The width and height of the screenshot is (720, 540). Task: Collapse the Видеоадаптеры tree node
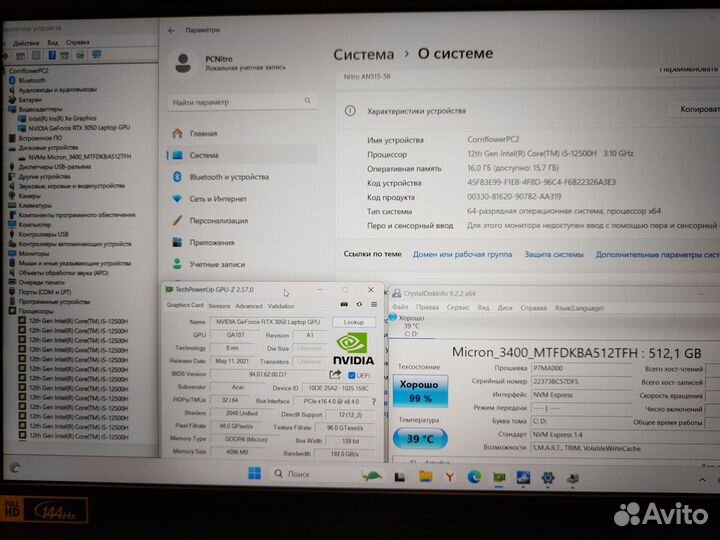click(5, 109)
